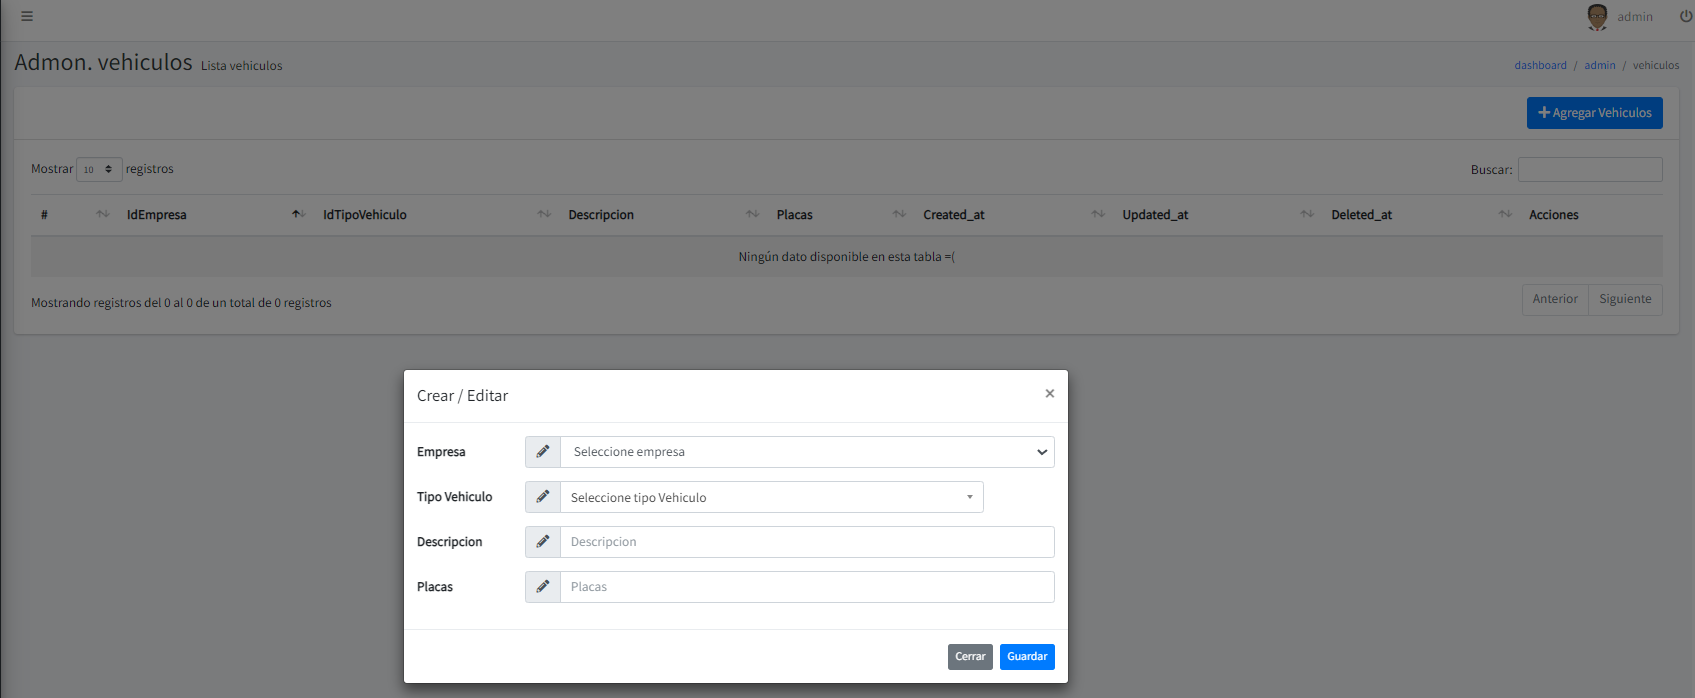Viewport: 1695px width, 698px height.
Task: Sort table by IdEmpresa column
Action: (x=156, y=215)
